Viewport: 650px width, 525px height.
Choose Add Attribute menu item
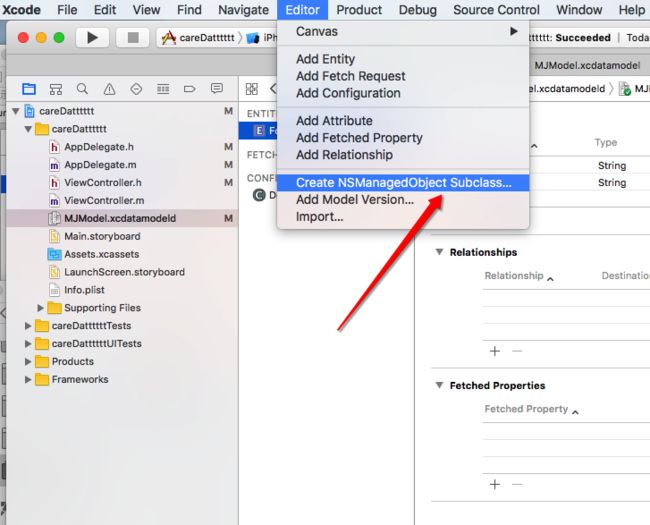[x=403, y=121]
